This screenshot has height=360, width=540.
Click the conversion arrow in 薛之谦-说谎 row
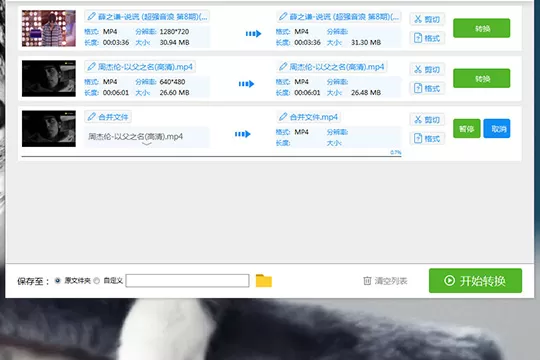click(x=253, y=33)
